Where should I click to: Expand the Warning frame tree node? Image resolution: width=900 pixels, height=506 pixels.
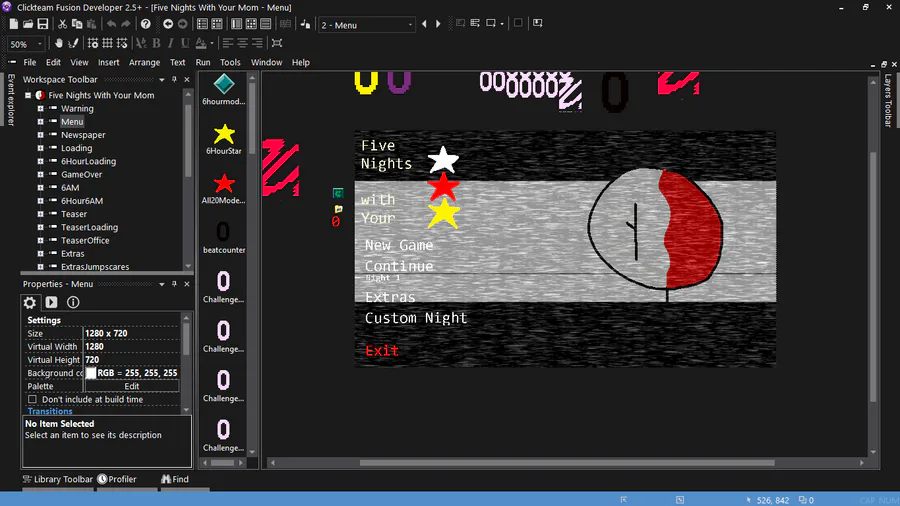point(40,108)
